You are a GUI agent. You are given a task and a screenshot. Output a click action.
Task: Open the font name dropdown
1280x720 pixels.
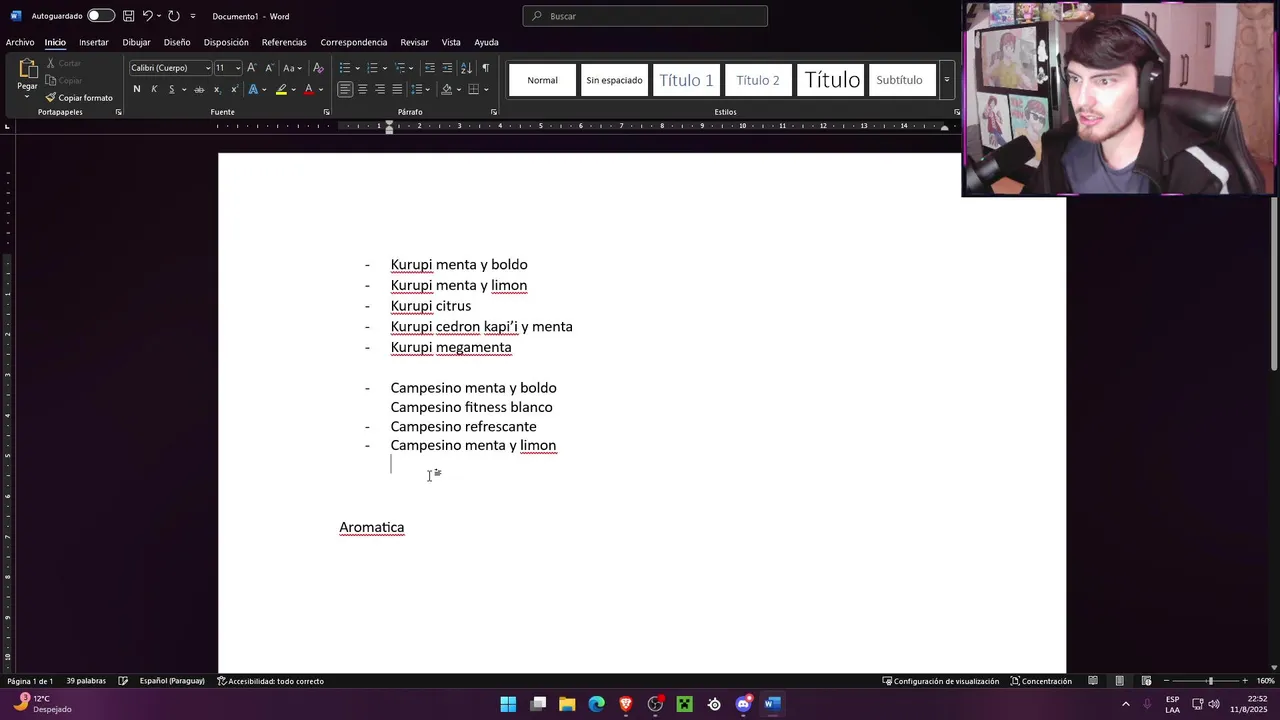pos(208,68)
